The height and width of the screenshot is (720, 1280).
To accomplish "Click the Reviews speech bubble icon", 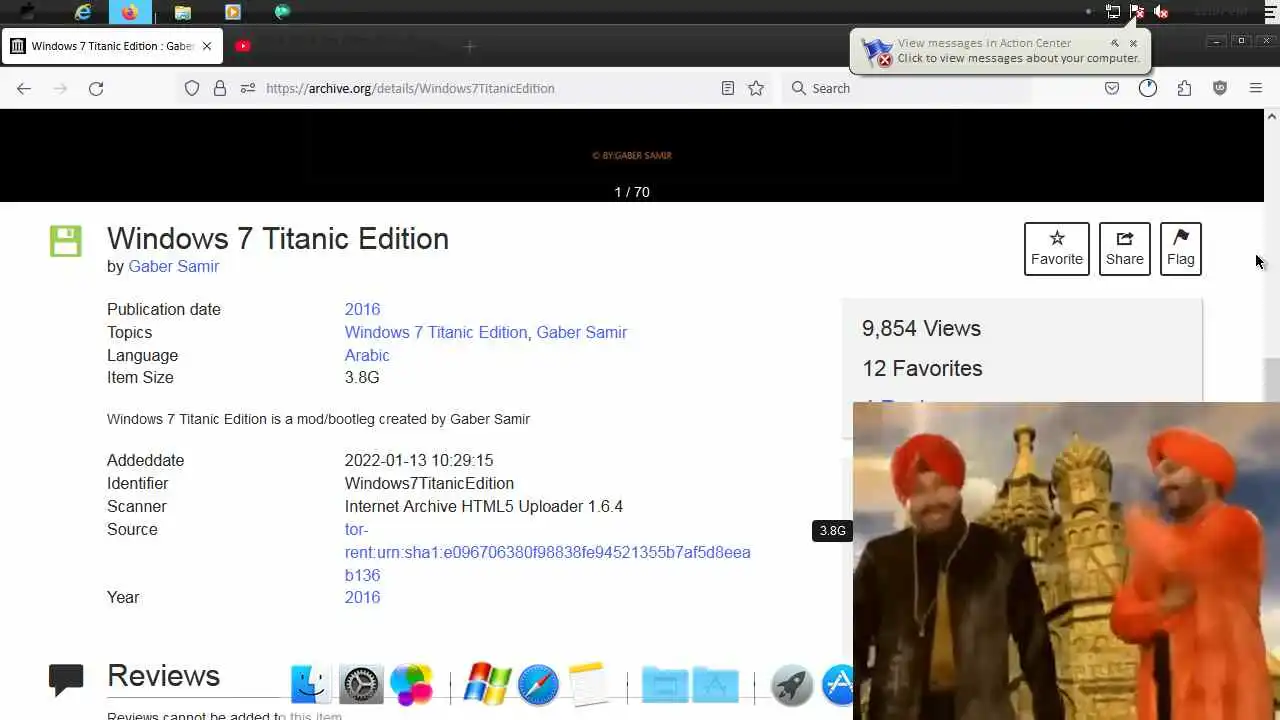I will [x=66, y=679].
